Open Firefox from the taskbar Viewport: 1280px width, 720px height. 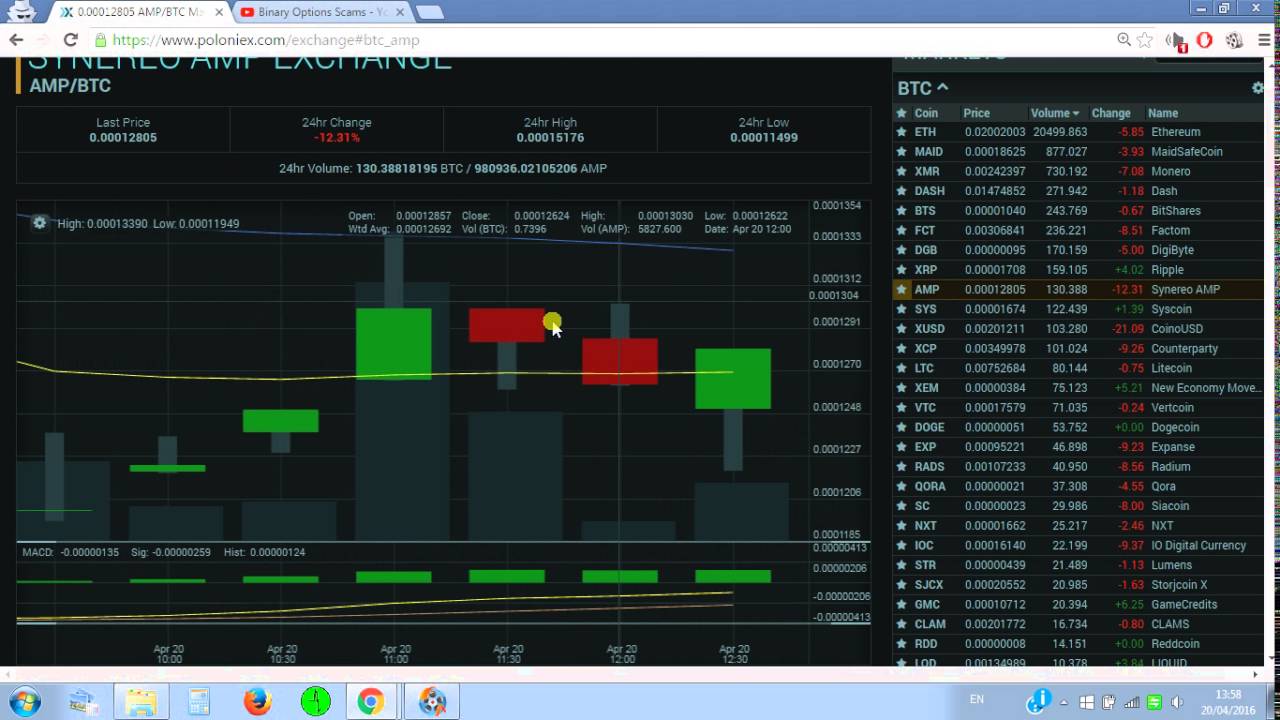[257, 702]
